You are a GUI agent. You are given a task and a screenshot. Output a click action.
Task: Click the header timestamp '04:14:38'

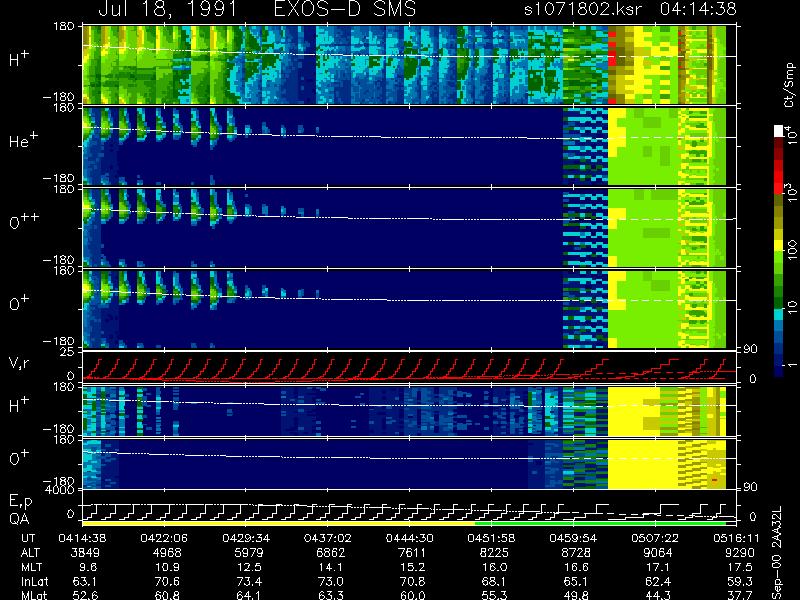point(698,9)
